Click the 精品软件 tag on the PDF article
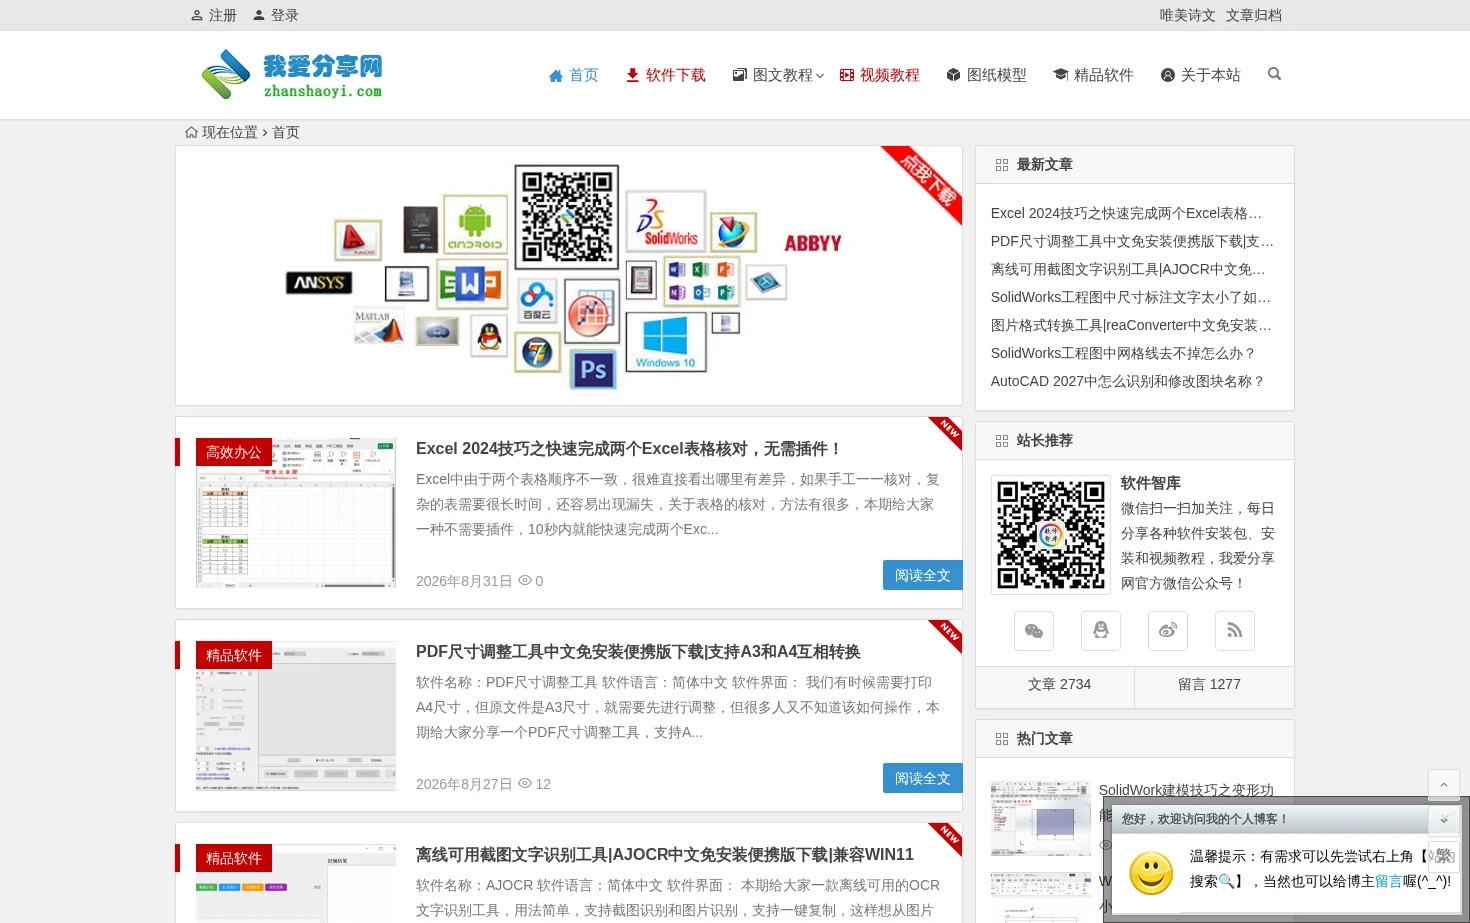 234,655
